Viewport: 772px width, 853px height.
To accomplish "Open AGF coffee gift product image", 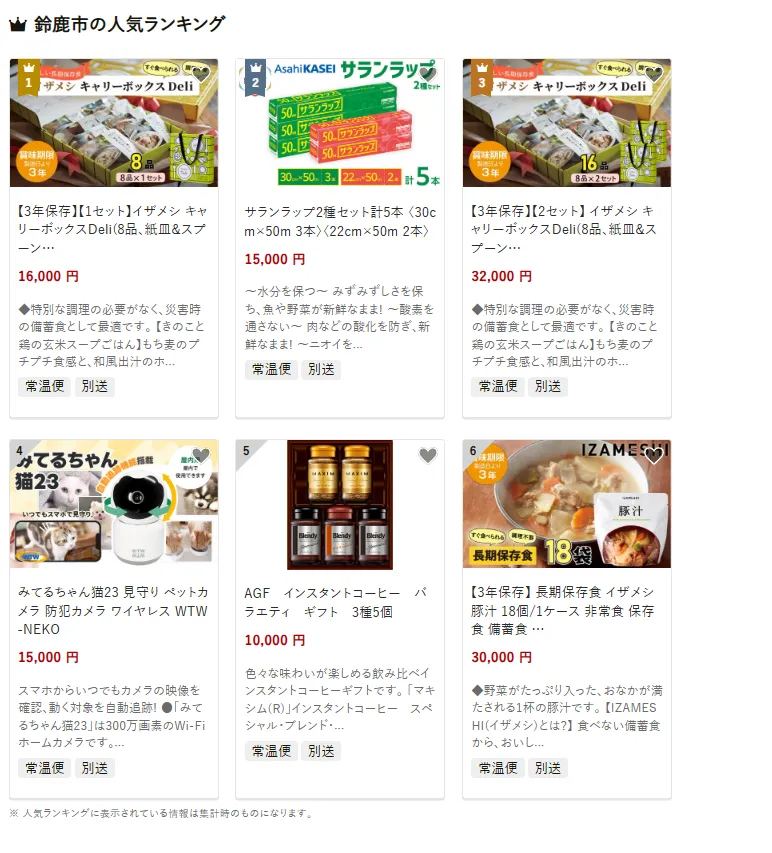I will point(340,504).
